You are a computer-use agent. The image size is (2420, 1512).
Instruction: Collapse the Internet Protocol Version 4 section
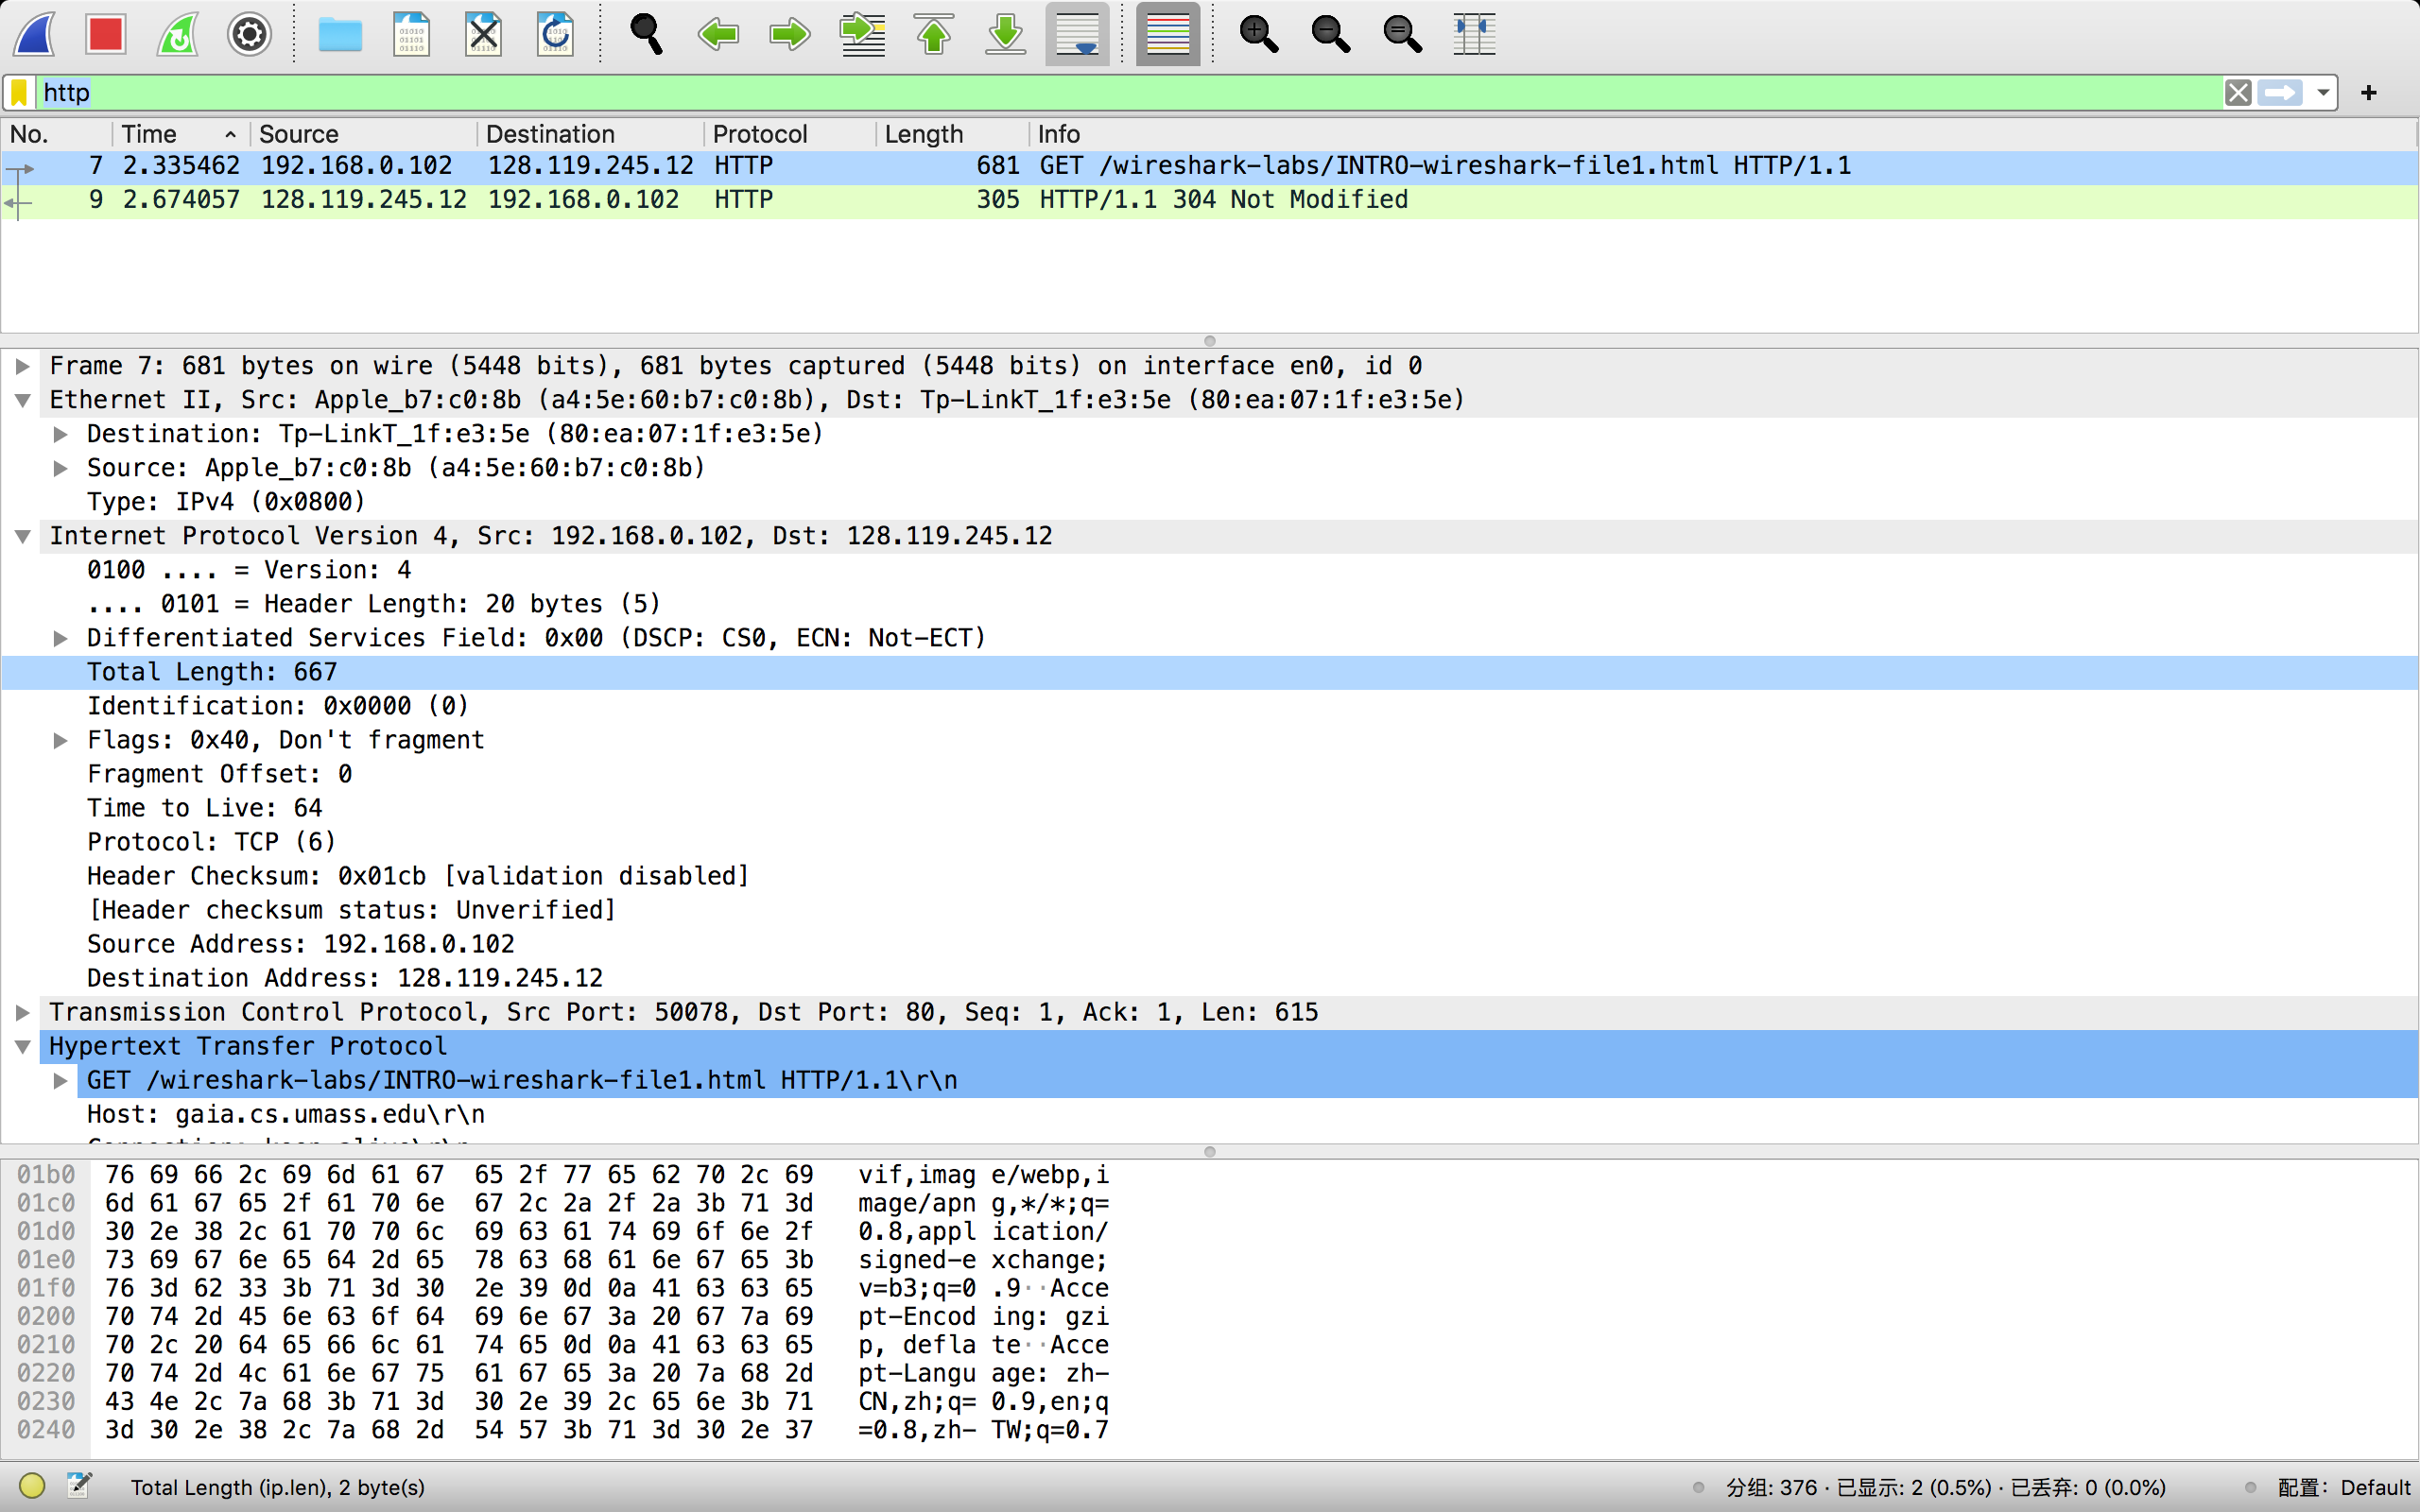[22, 535]
